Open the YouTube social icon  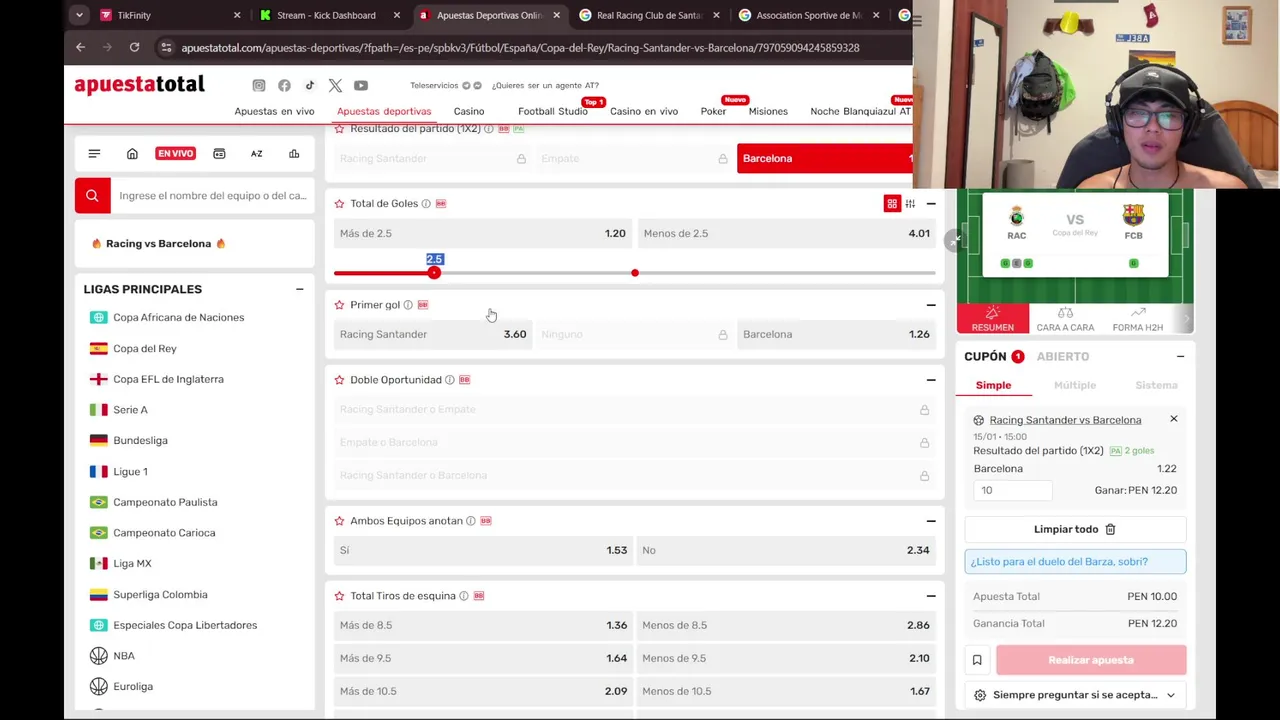tap(361, 85)
